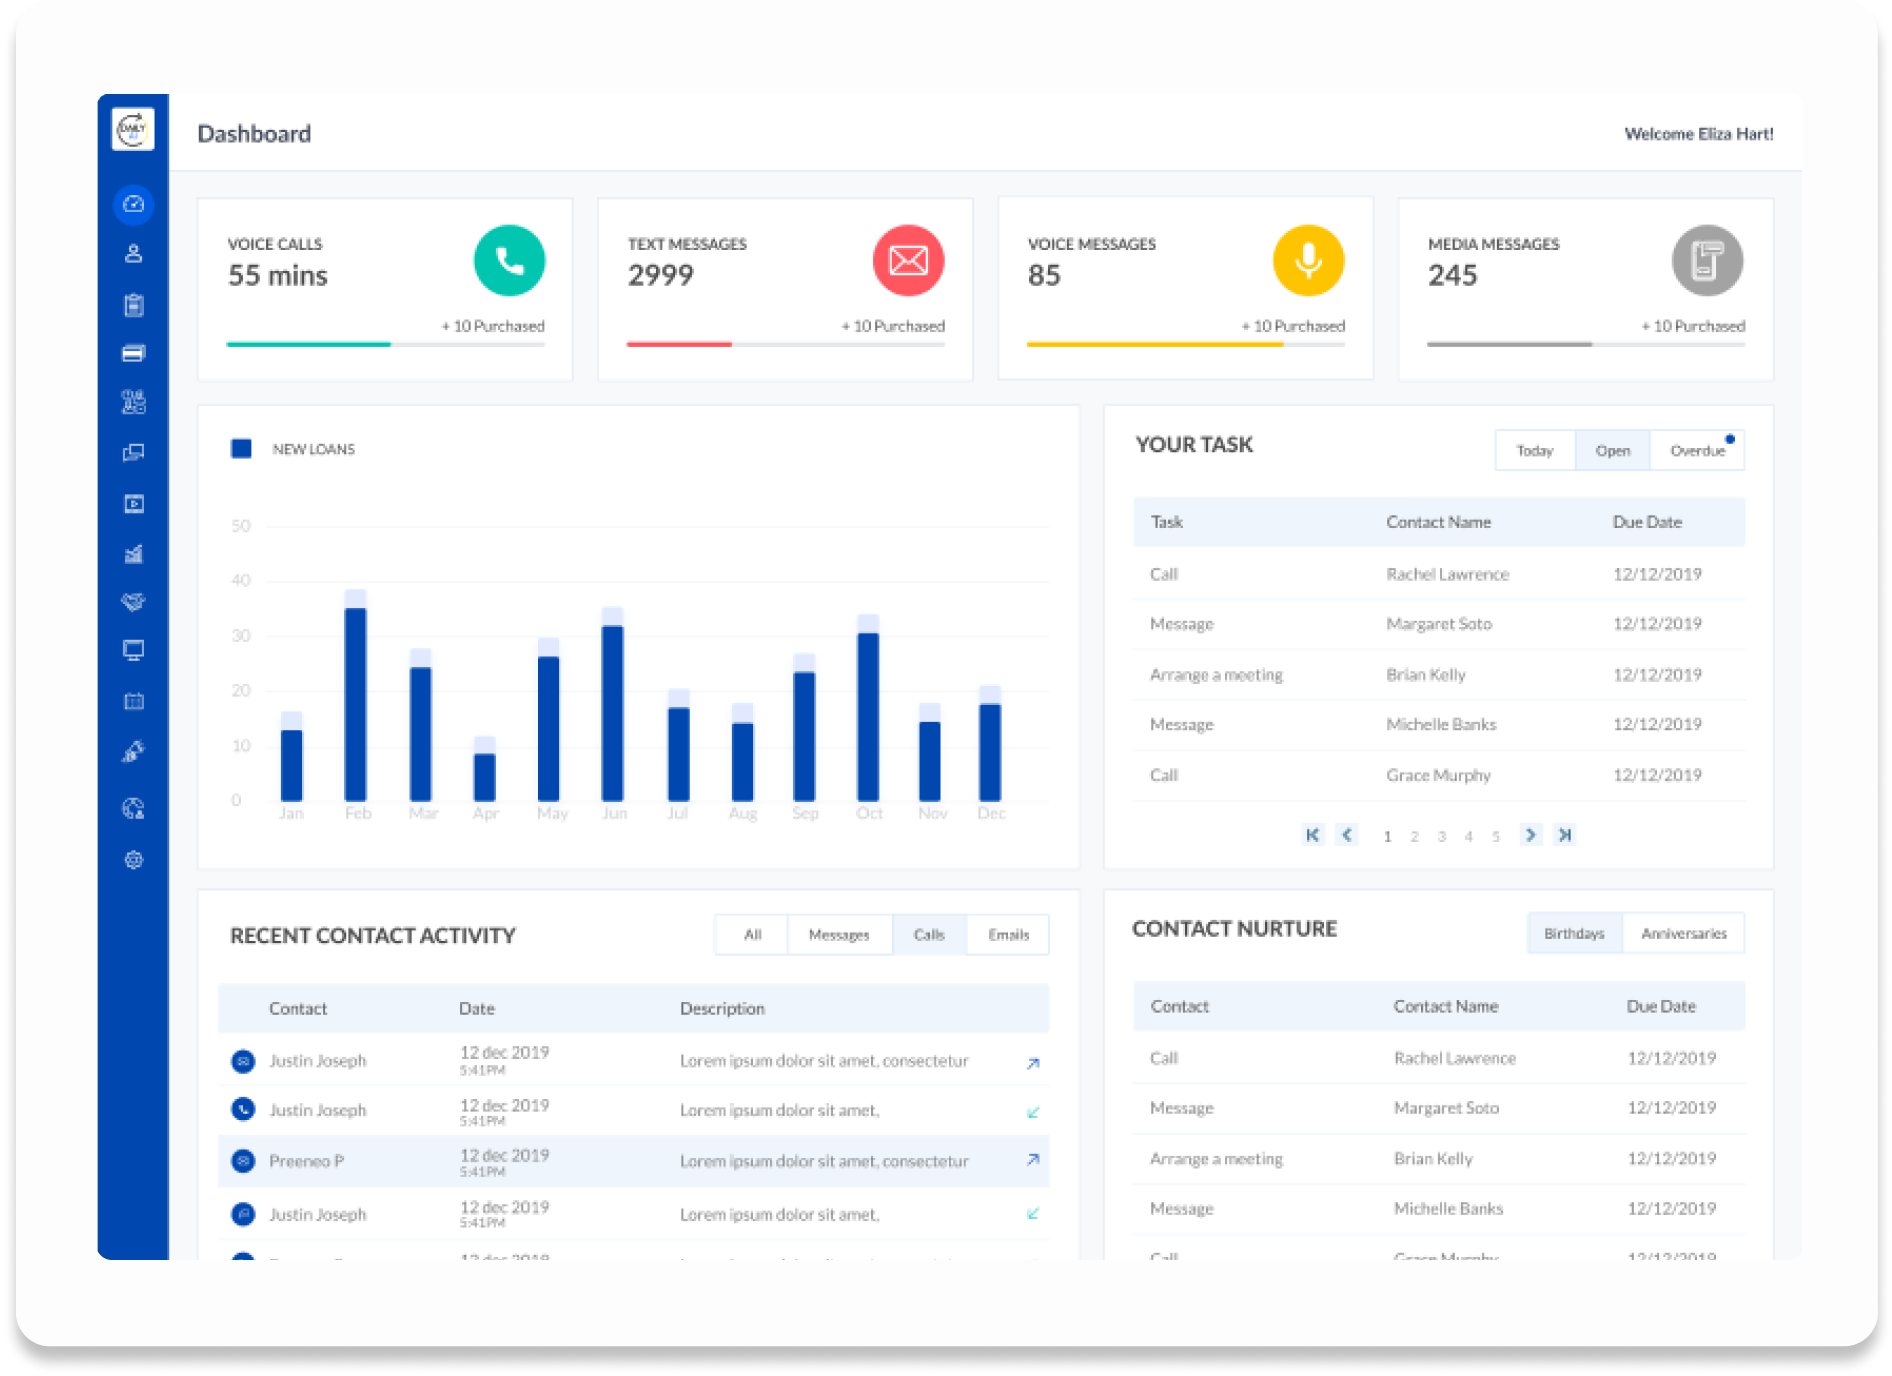Click the Daily AI logo in sidebar
This screenshot has height=1376, width=1892.
[x=133, y=130]
